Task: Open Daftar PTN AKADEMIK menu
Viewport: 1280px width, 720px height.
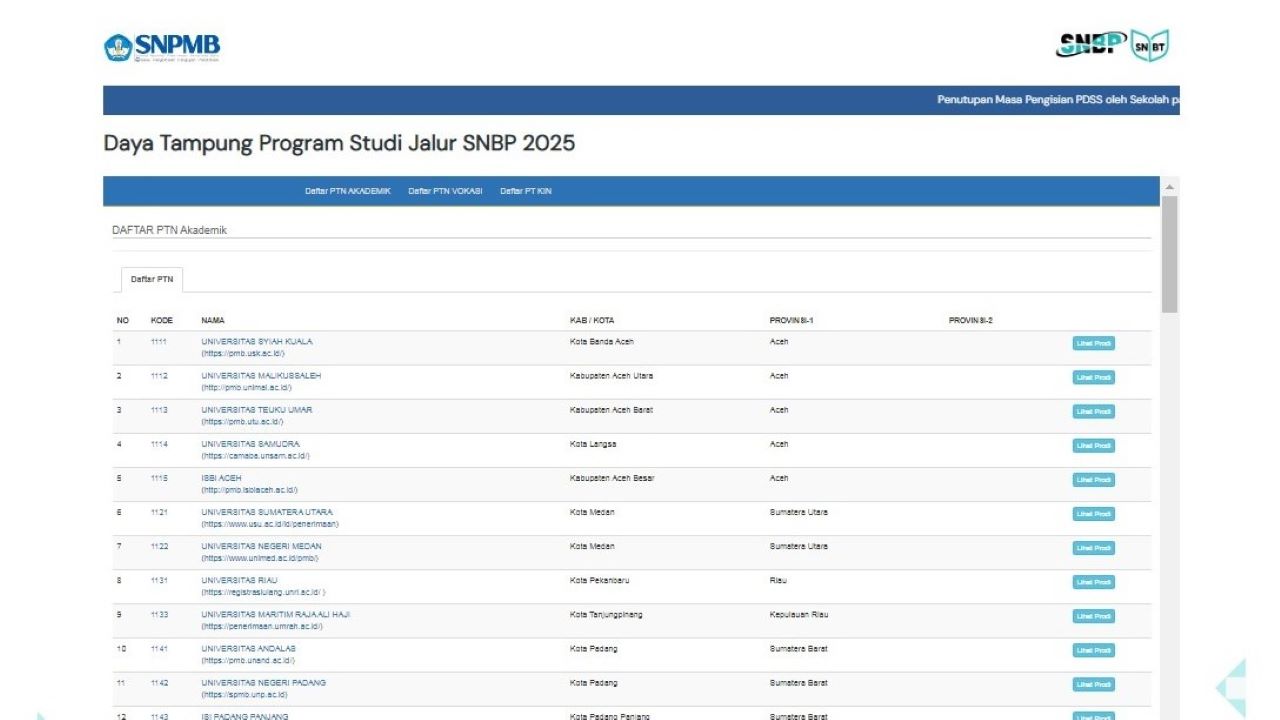Action: [x=348, y=191]
